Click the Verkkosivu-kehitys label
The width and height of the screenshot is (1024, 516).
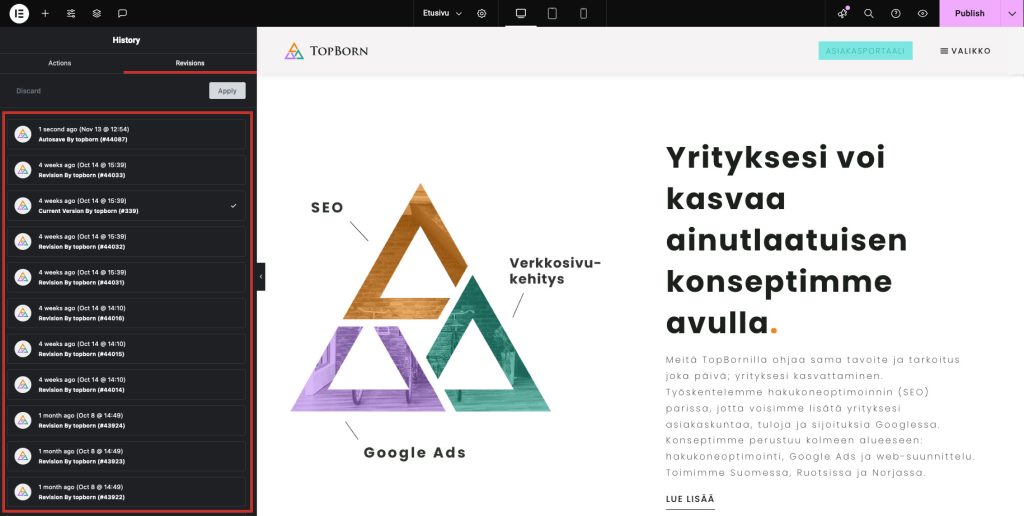pos(554,271)
